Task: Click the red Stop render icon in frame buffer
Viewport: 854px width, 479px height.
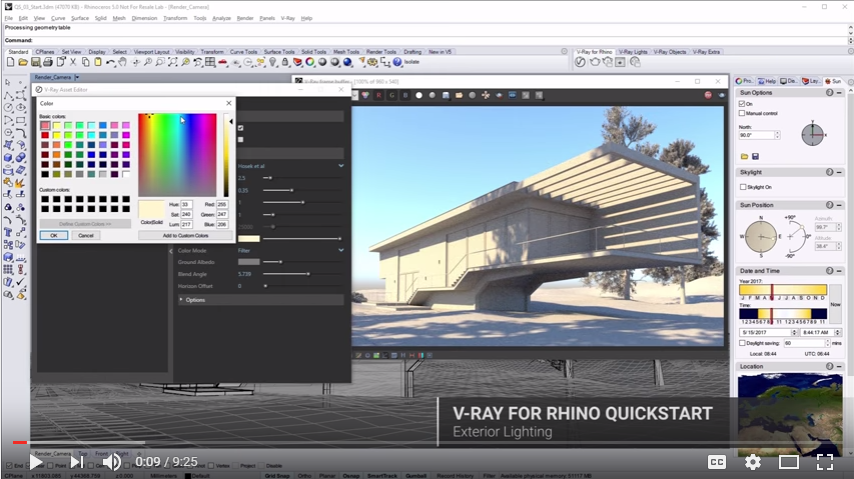Action: tap(708, 95)
